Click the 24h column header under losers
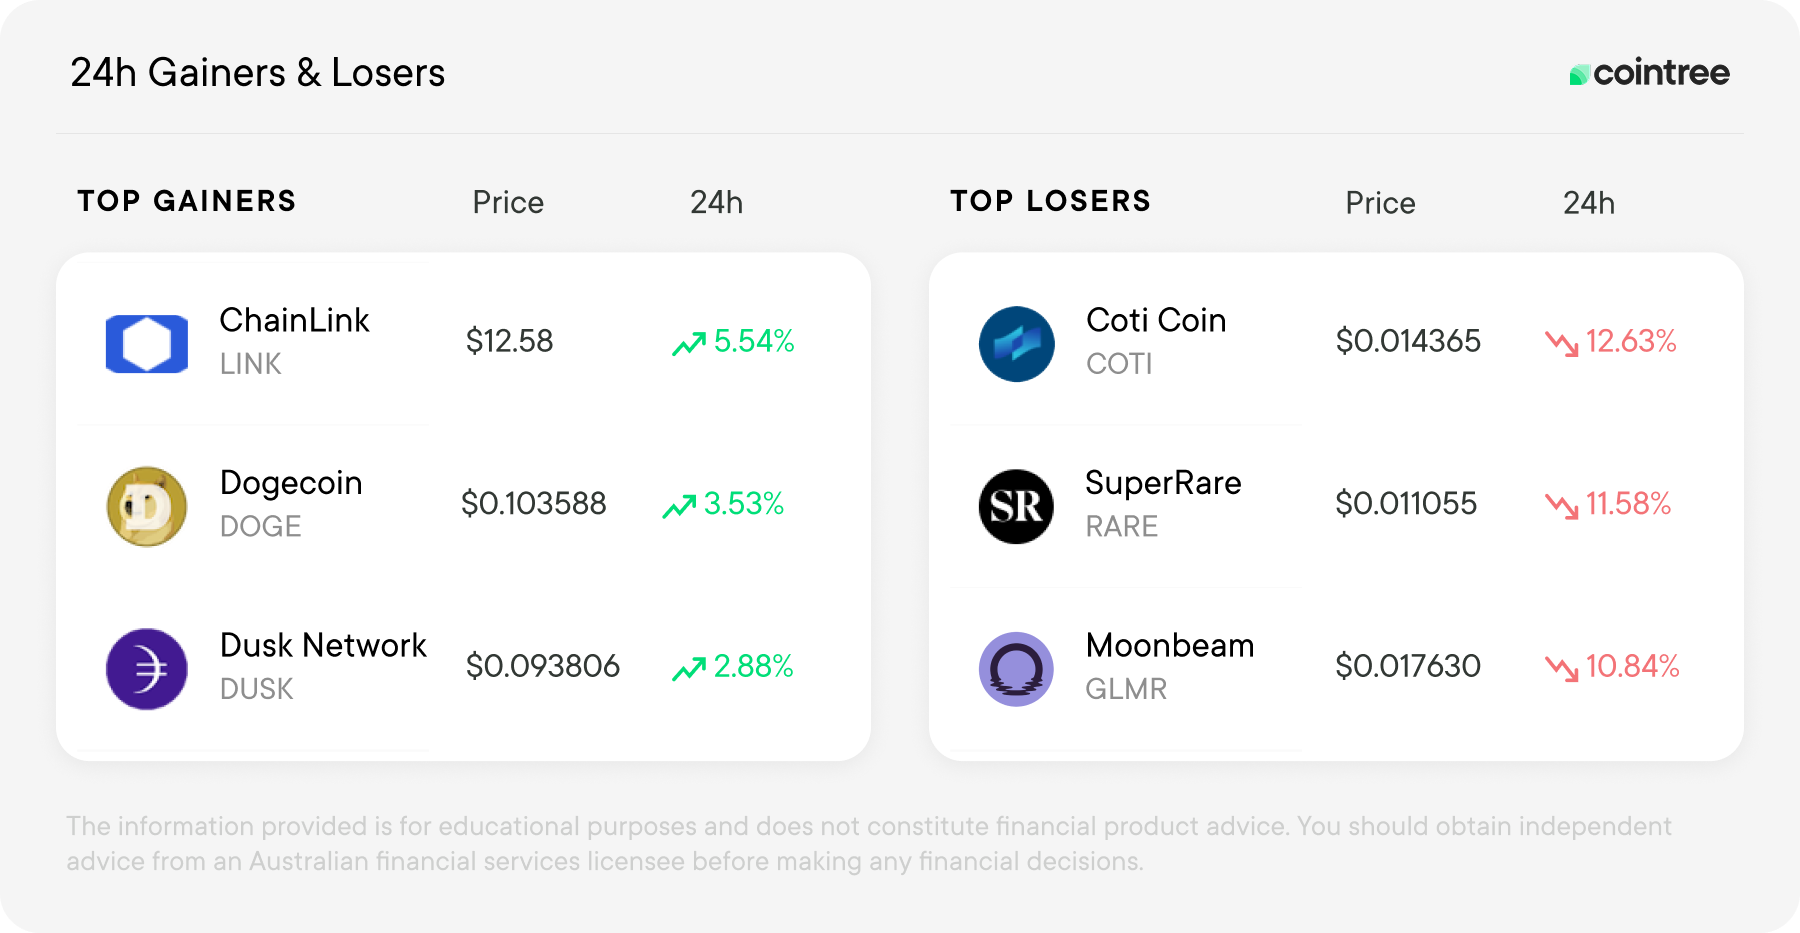The image size is (1800, 933). 1589,203
